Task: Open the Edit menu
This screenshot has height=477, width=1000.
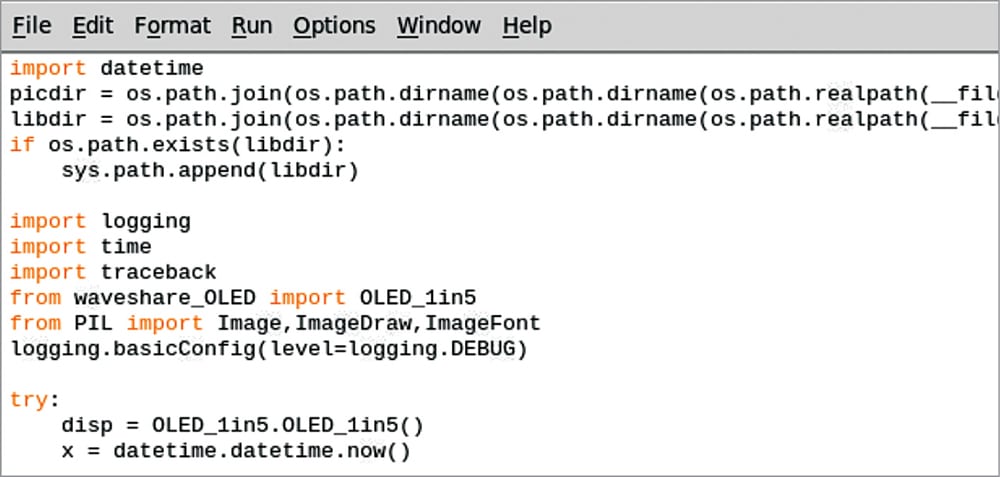Action: [92, 25]
